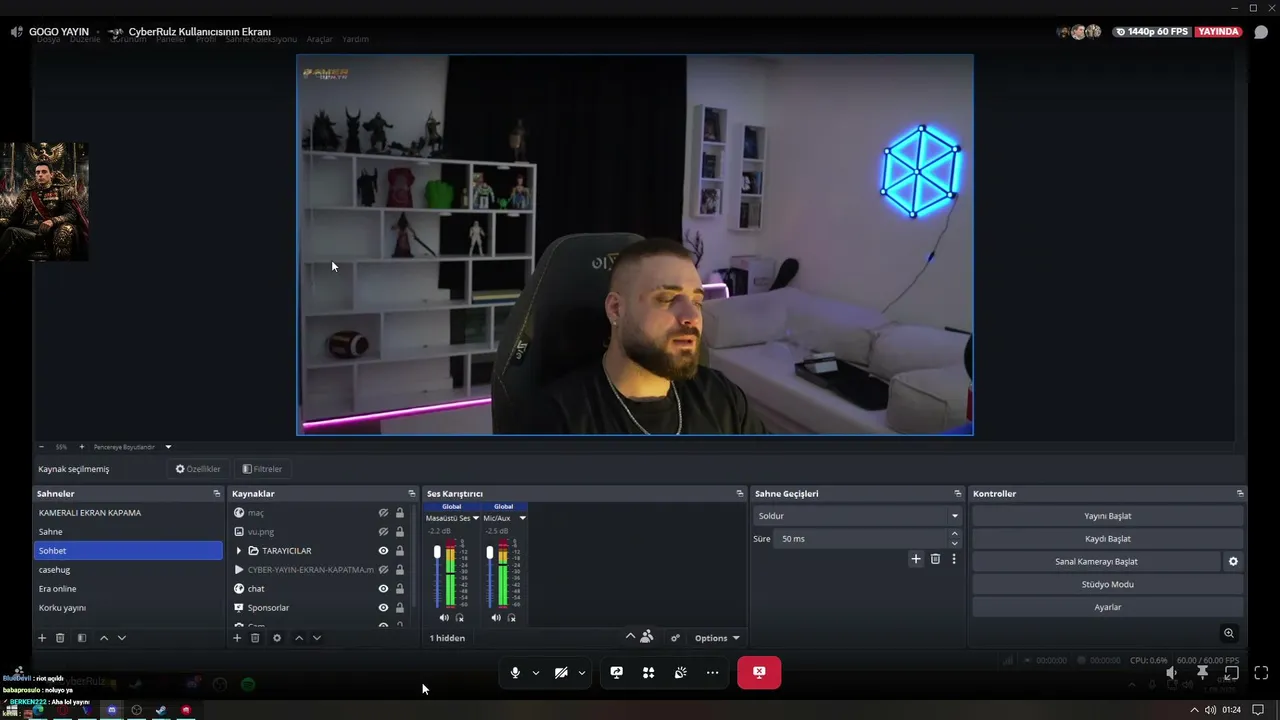
Task: Move source up in Kaynaklar list
Action: (x=299, y=638)
